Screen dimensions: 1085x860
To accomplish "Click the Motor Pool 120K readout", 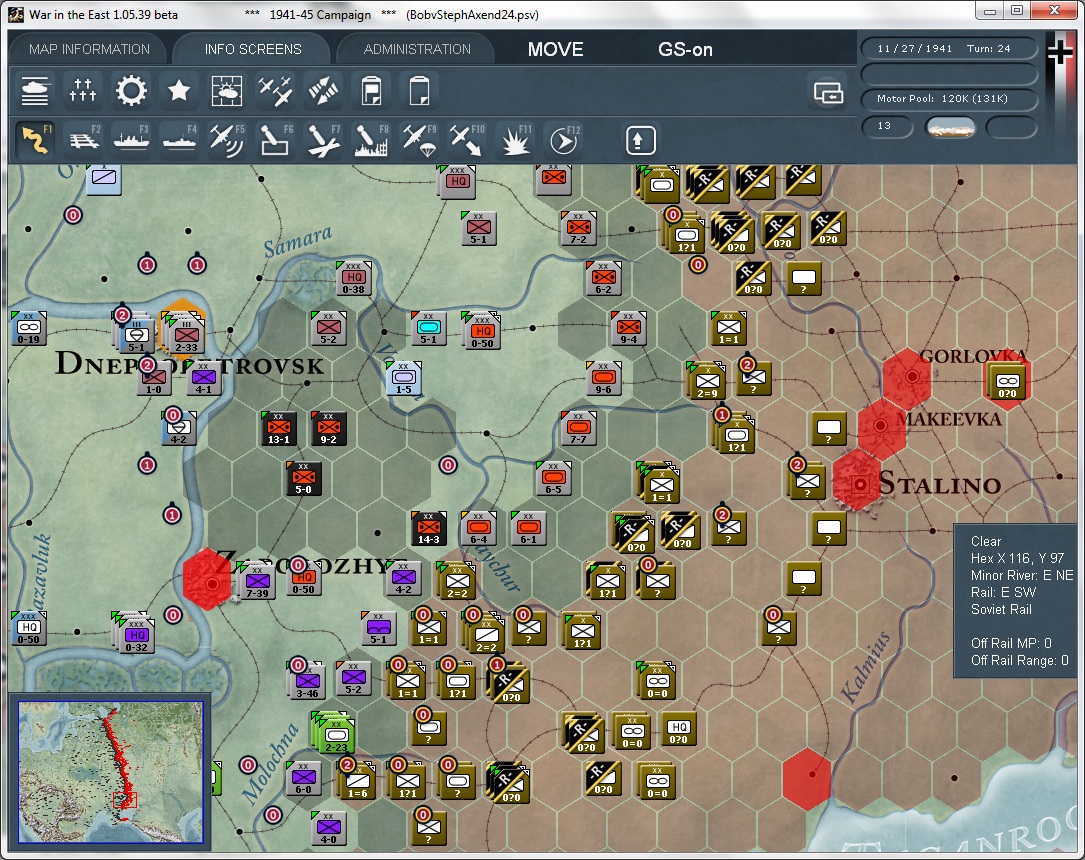I will 949,98.
